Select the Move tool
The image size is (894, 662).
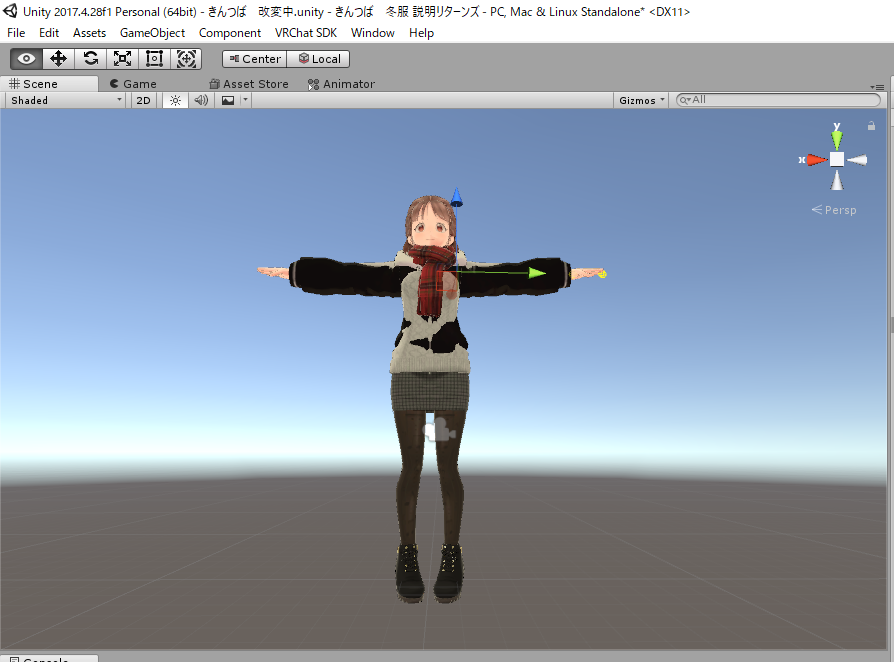58,59
